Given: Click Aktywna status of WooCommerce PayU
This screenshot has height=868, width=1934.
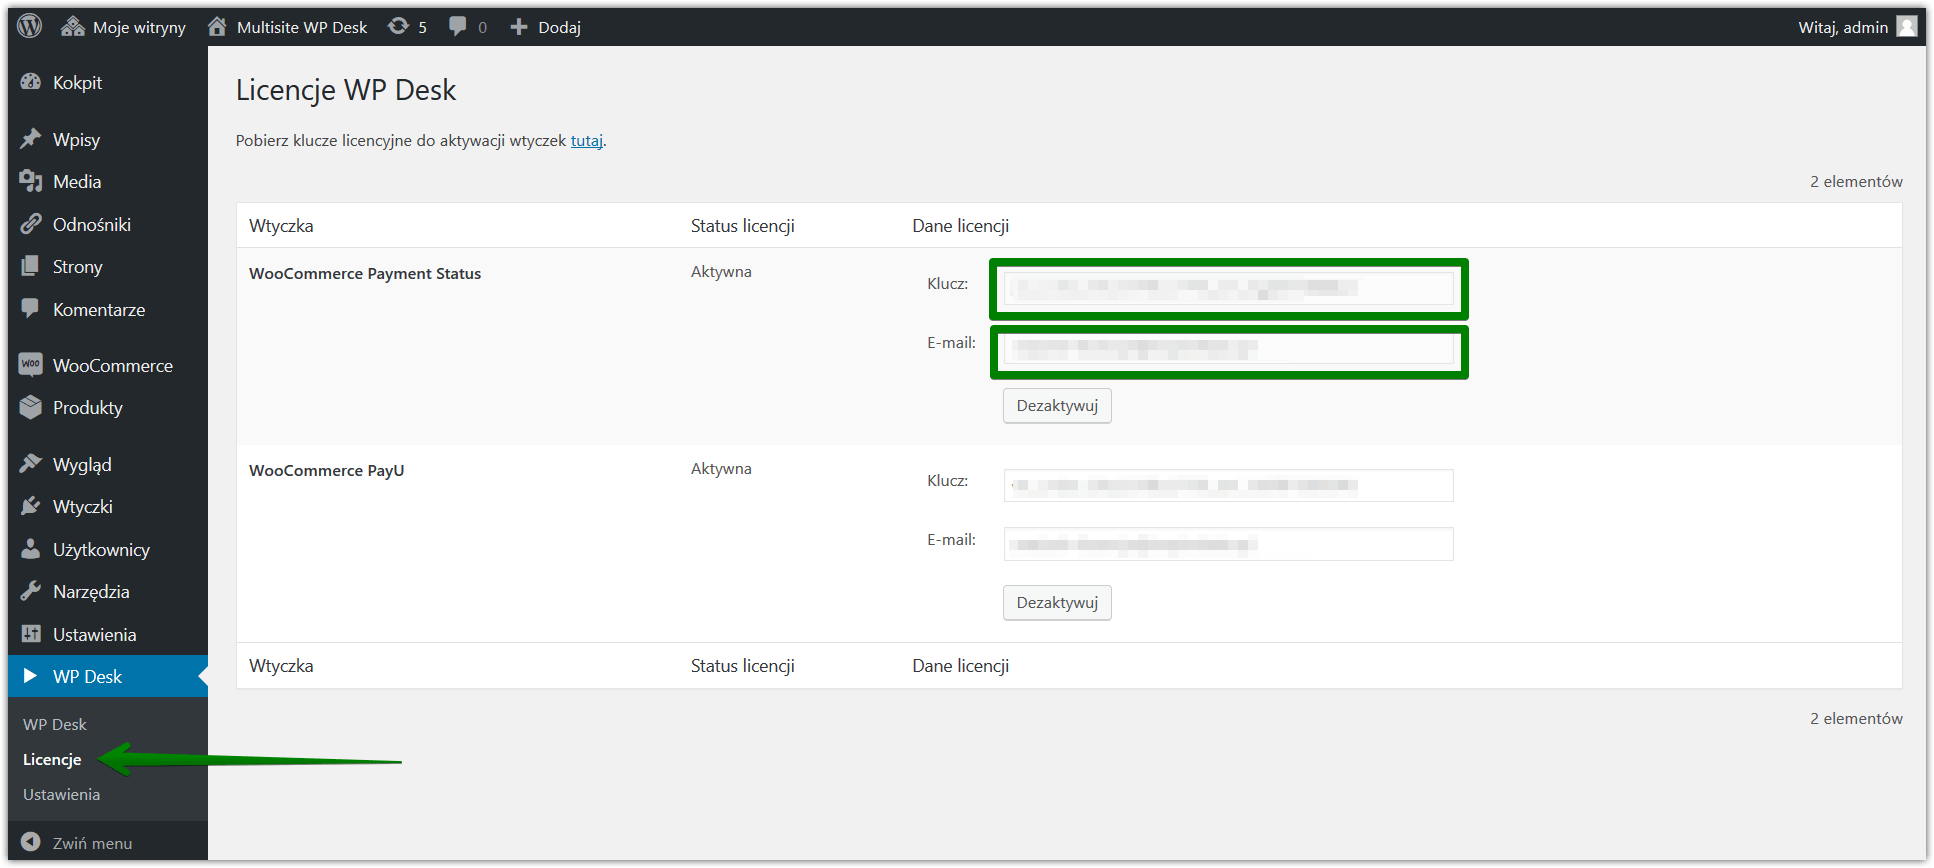Looking at the screenshot, I should pos(721,468).
